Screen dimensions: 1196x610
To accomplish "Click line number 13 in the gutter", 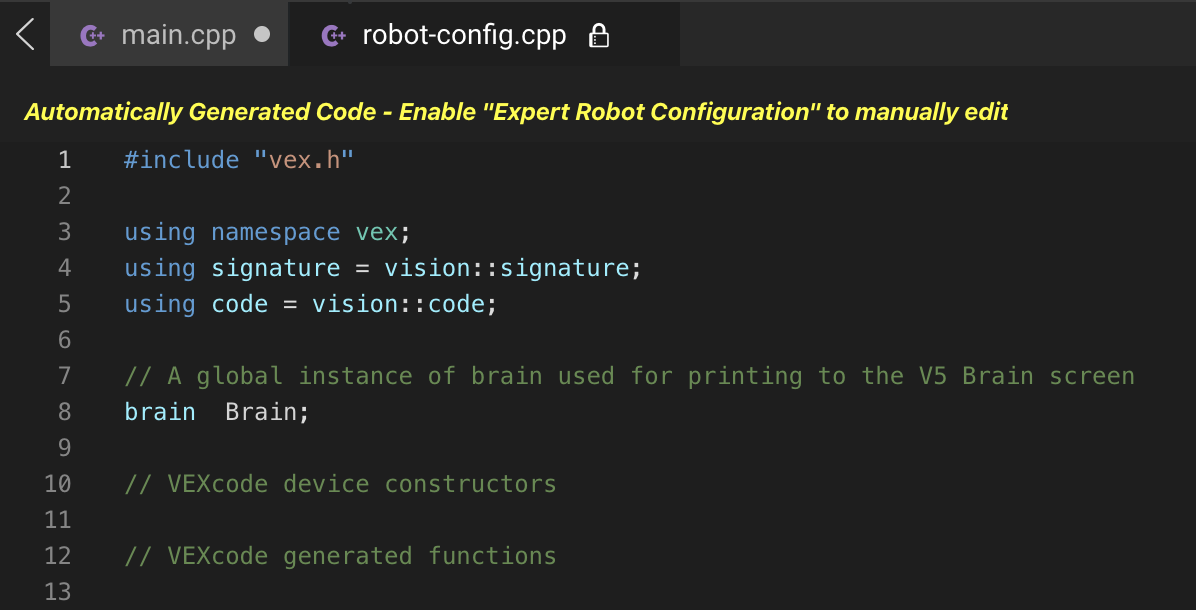I will pos(57,591).
